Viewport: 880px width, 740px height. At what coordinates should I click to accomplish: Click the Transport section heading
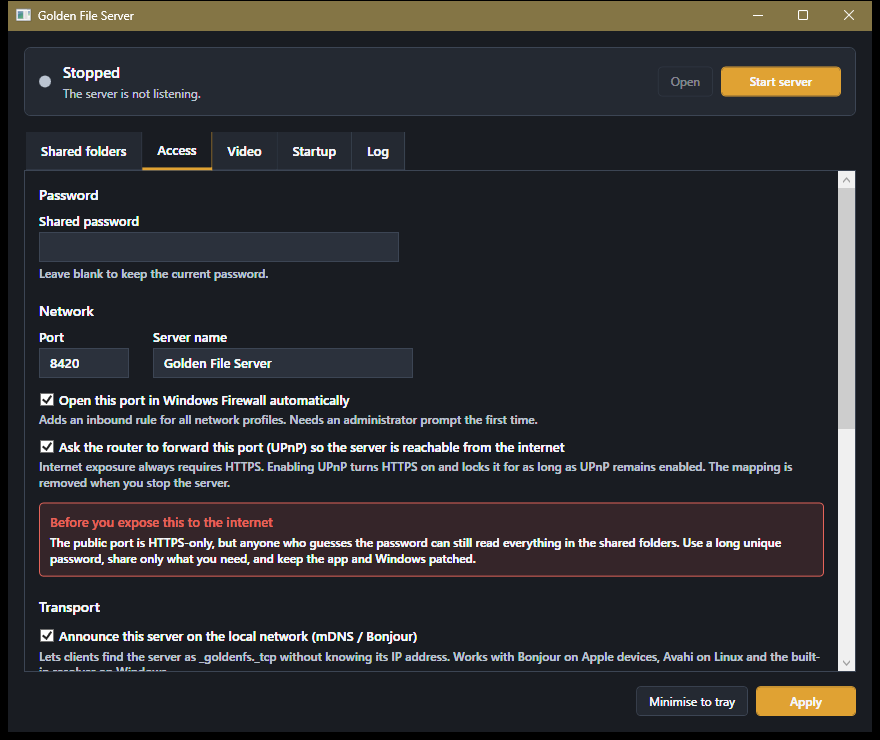(x=70, y=607)
